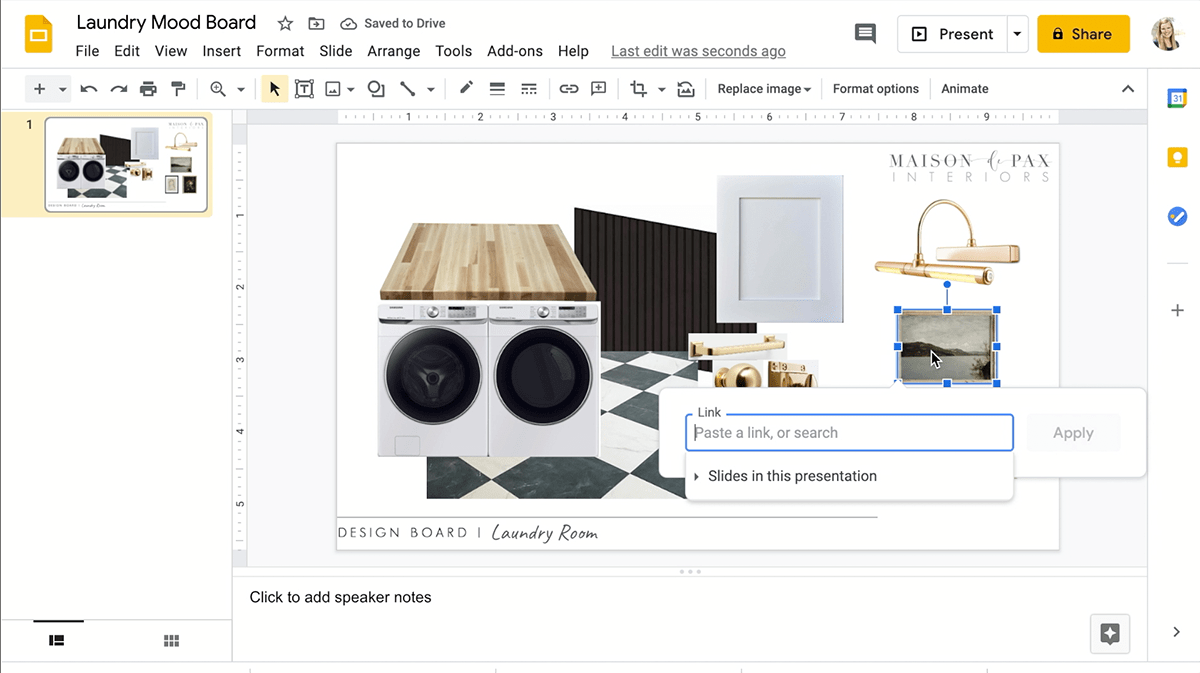The width and height of the screenshot is (1200, 673).
Task: Open the Insert menu
Action: coord(221,51)
